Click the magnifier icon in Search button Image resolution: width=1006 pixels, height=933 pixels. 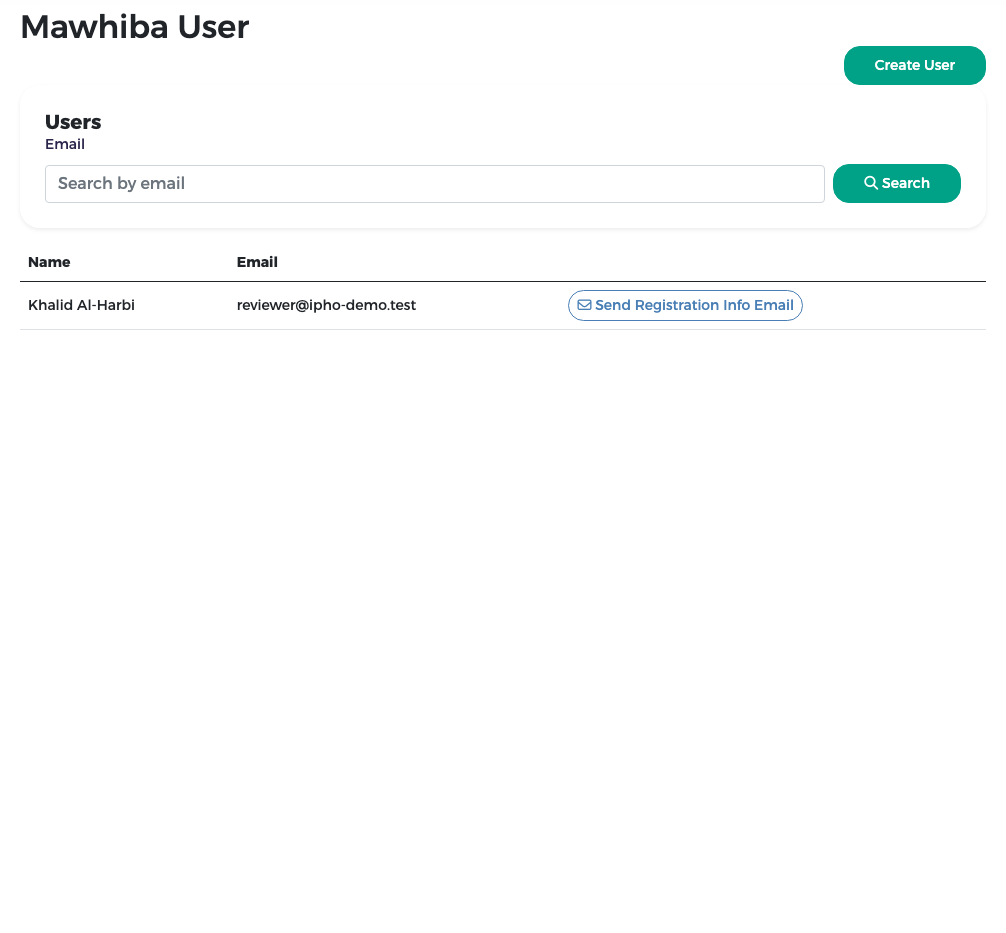[871, 183]
